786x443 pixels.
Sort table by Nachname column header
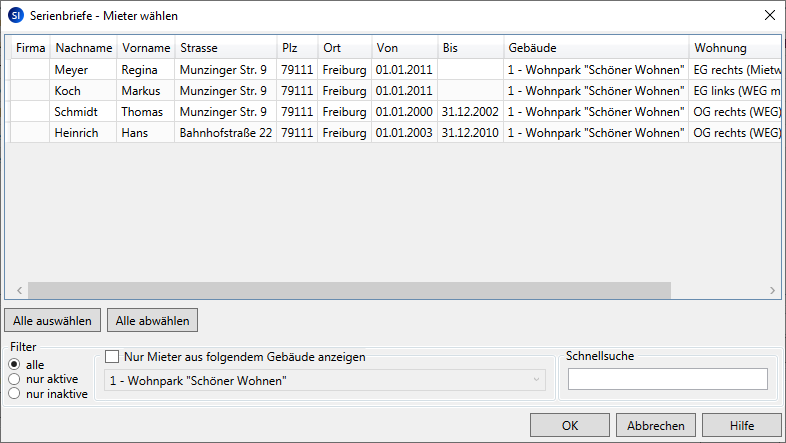point(83,48)
